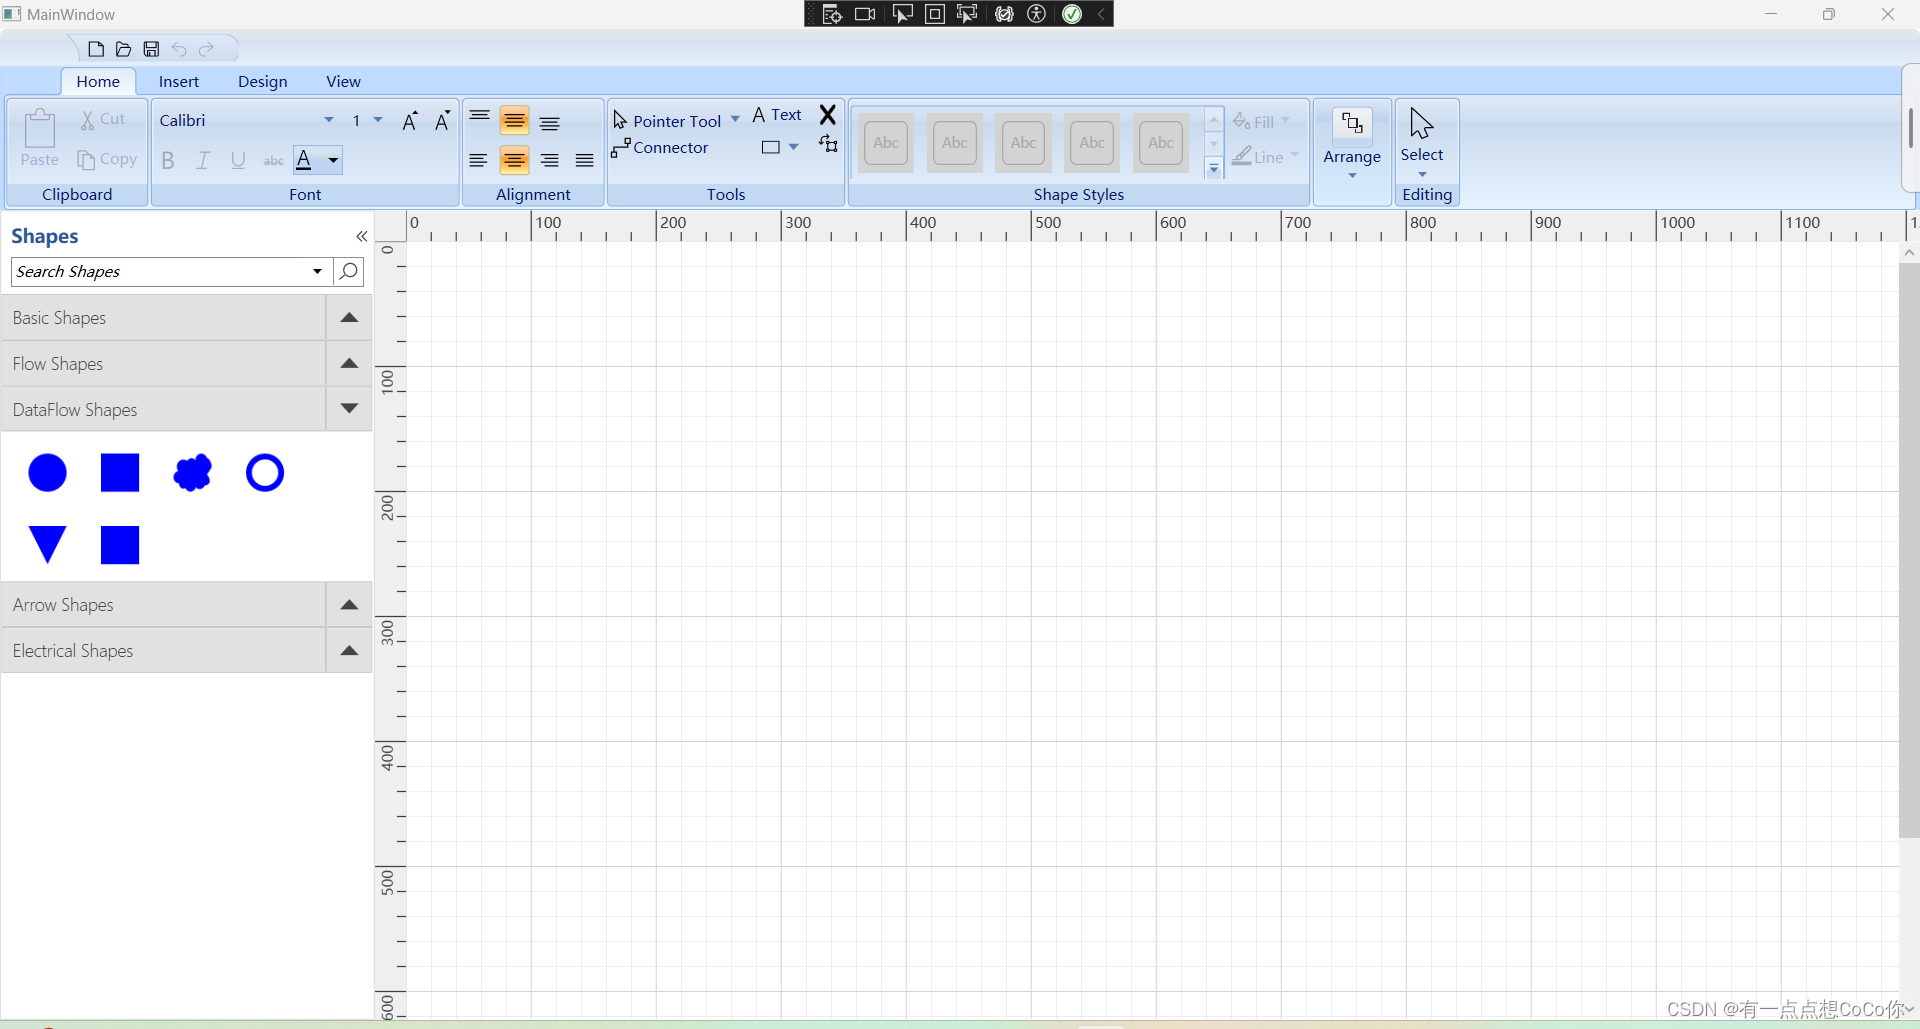Click inside the Search Shapes field
Screen dimensions: 1920x1029
tap(160, 271)
